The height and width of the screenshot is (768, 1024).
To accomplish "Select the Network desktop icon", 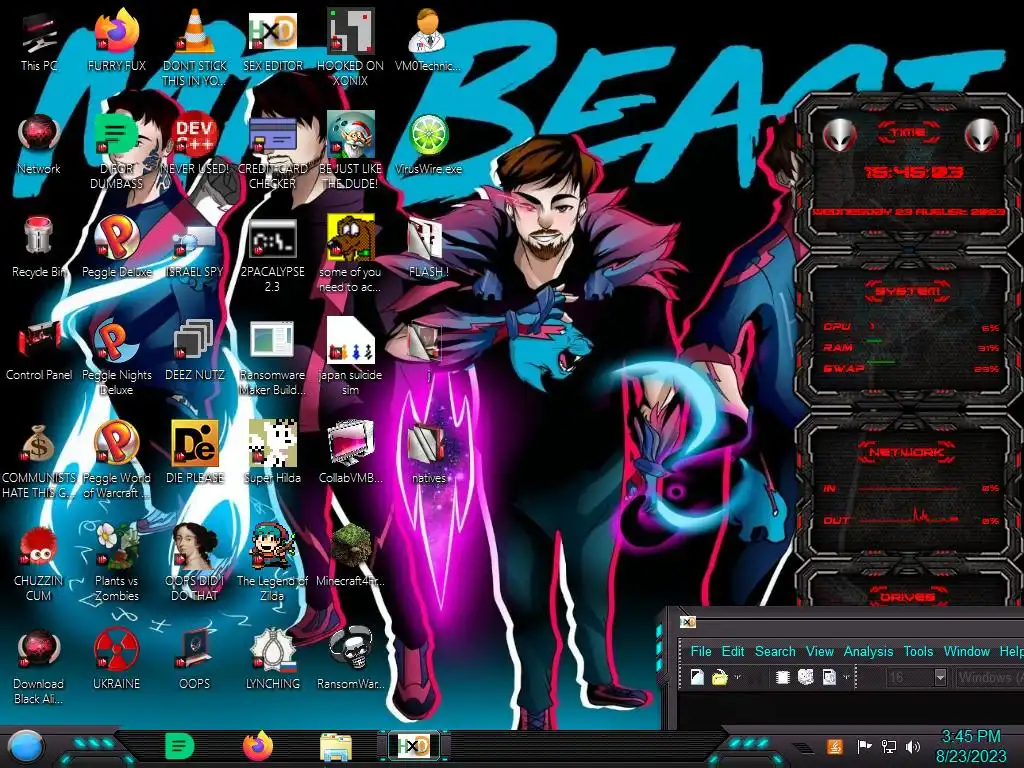I will click(39, 145).
